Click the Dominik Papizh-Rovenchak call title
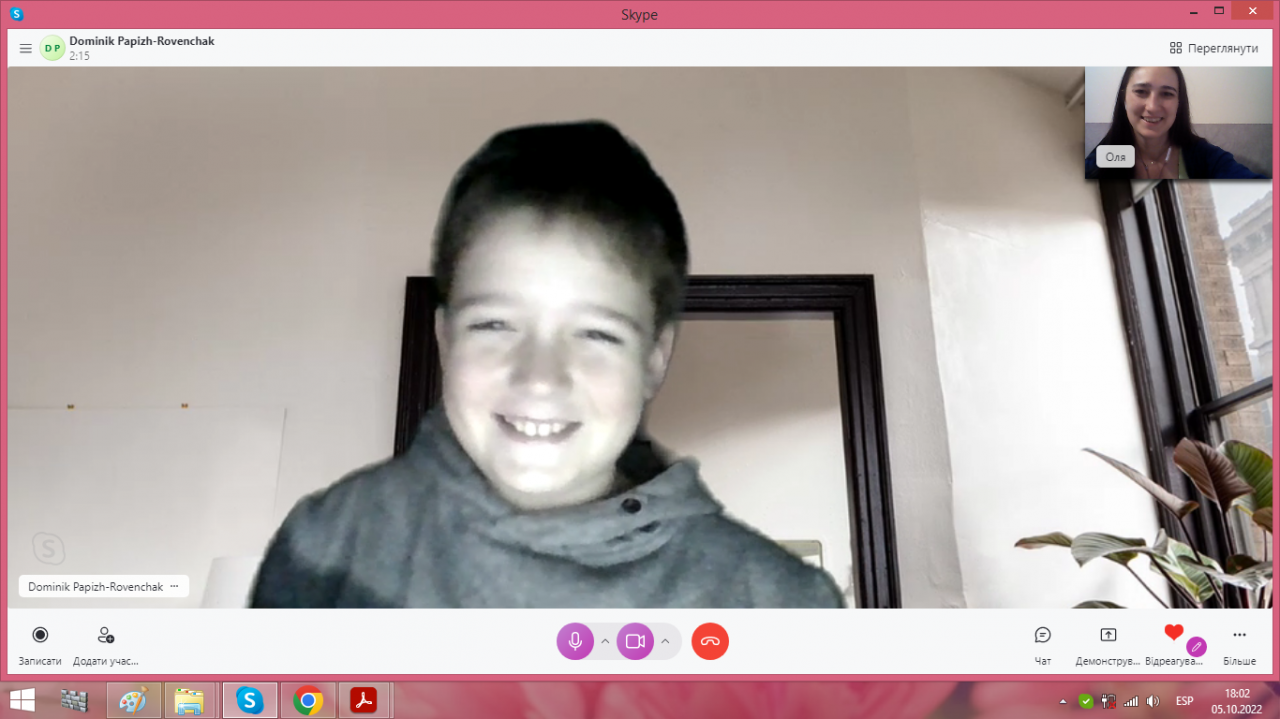1280x719 pixels. coord(141,41)
